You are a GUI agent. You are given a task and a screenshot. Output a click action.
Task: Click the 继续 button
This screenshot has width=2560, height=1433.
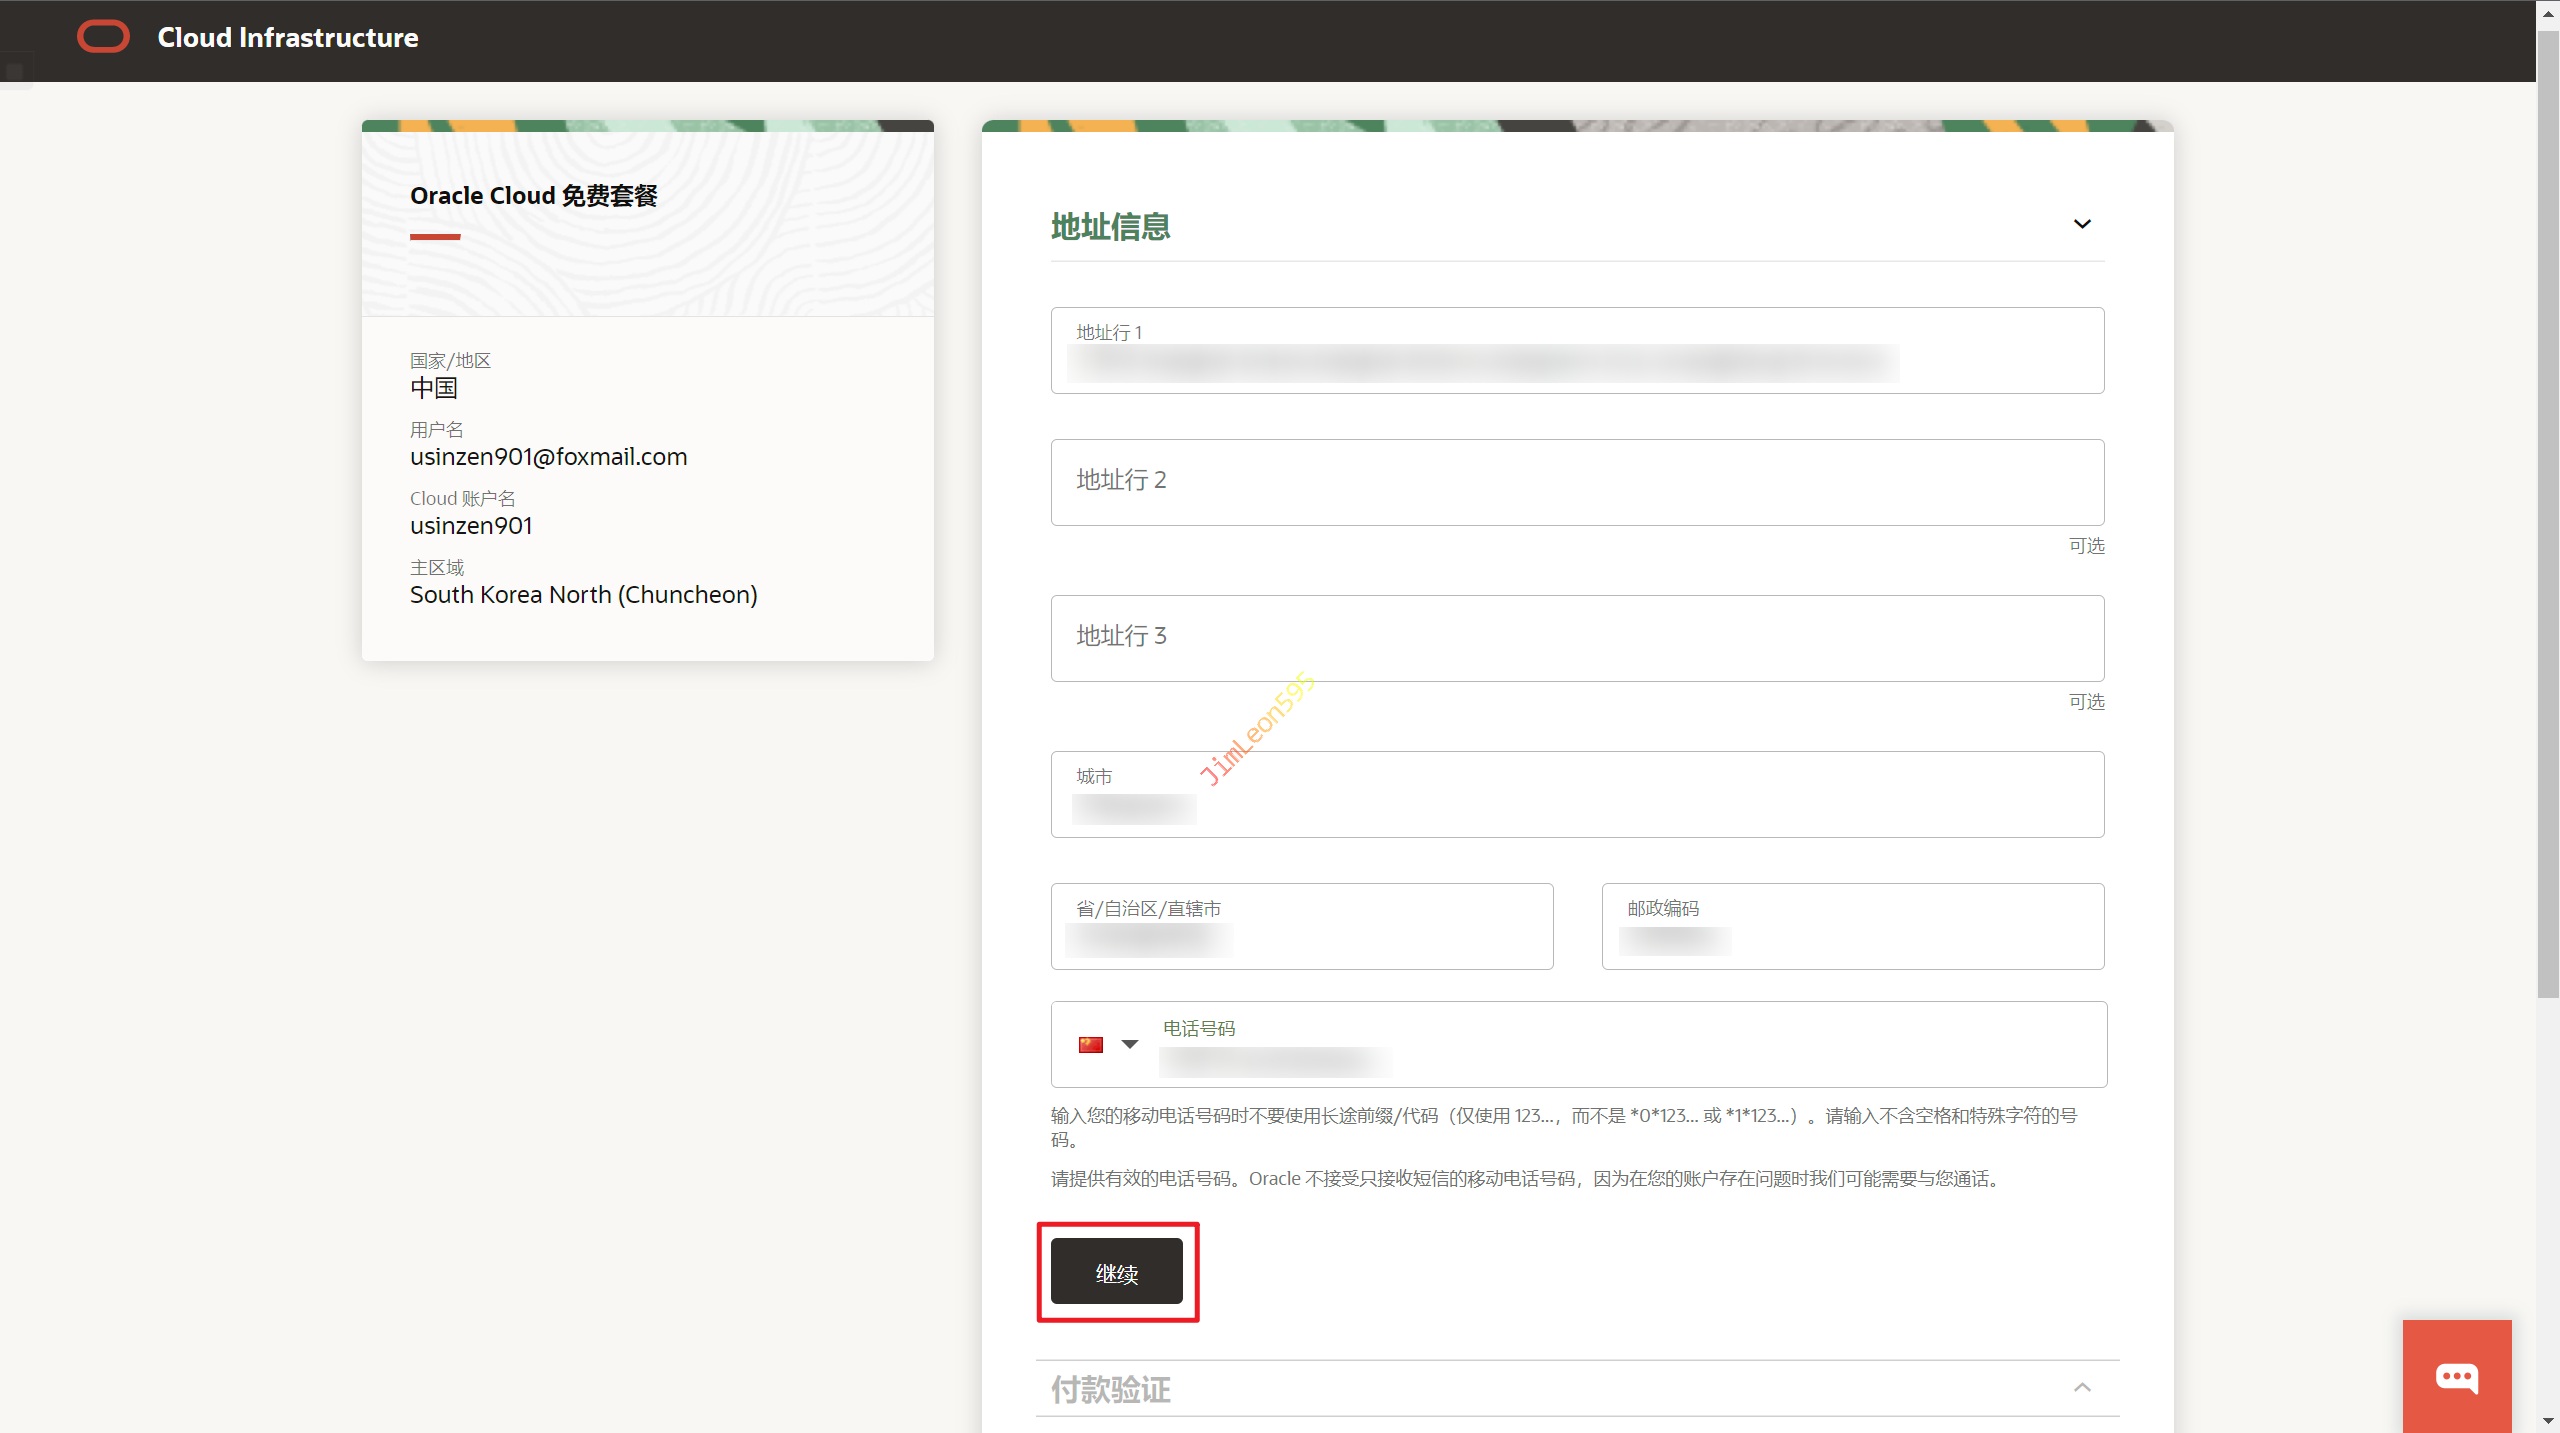(1116, 1272)
